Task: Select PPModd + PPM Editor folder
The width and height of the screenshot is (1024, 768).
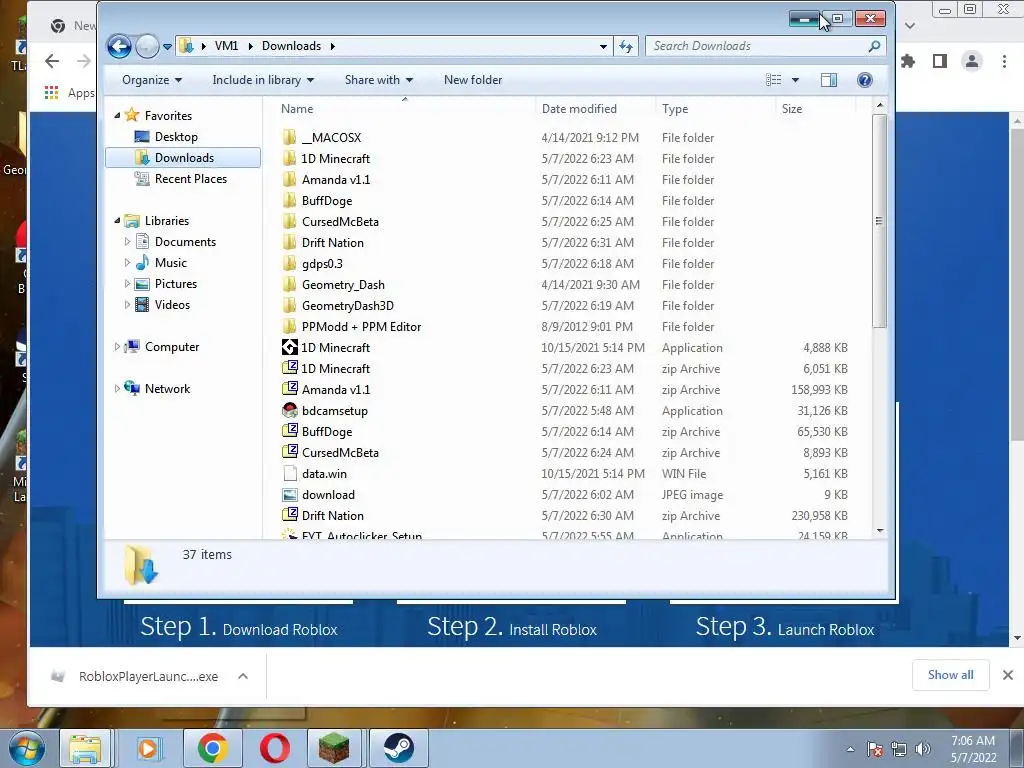Action: click(361, 327)
